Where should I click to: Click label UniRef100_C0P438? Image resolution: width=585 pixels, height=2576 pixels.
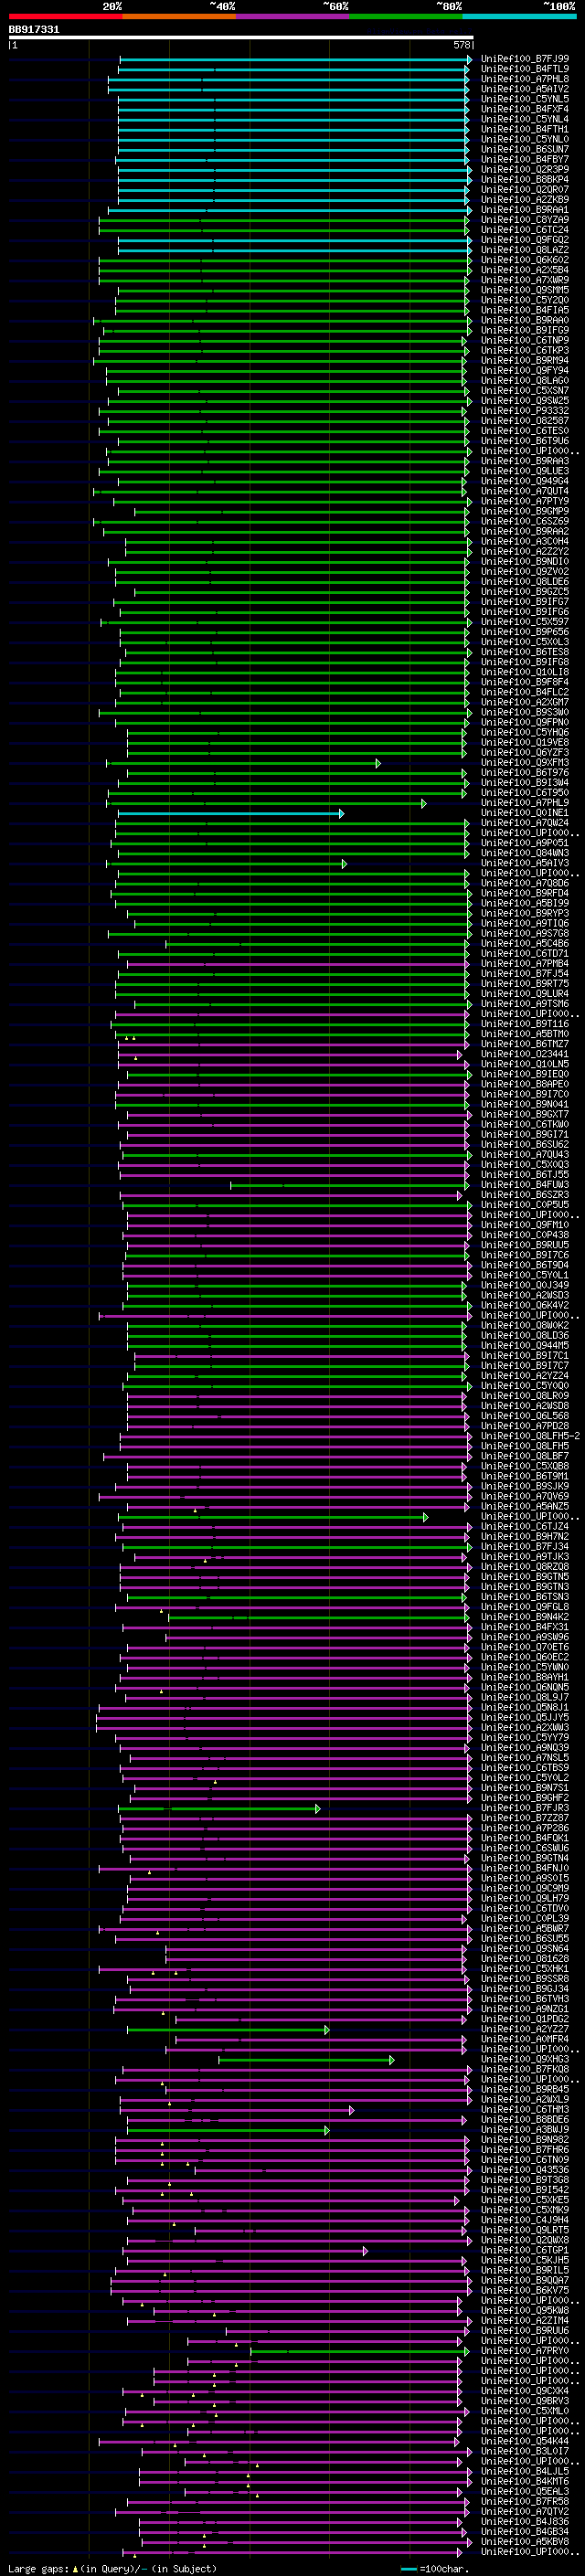(x=525, y=1235)
